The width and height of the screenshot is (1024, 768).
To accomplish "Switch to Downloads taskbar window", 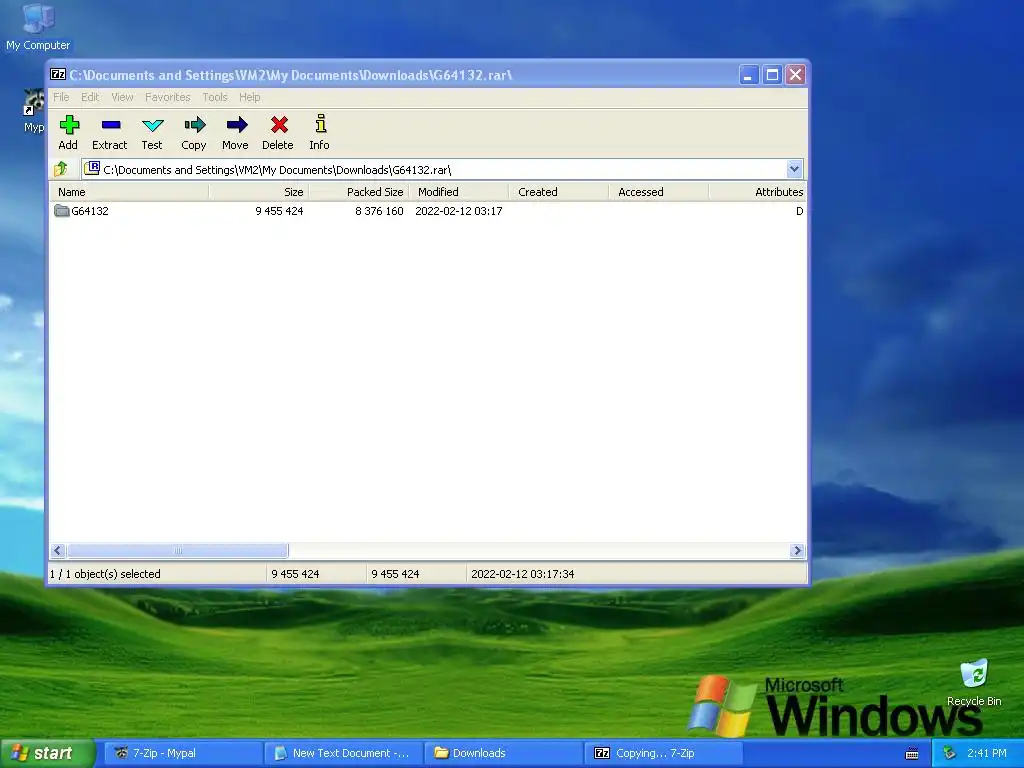I will 504,753.
